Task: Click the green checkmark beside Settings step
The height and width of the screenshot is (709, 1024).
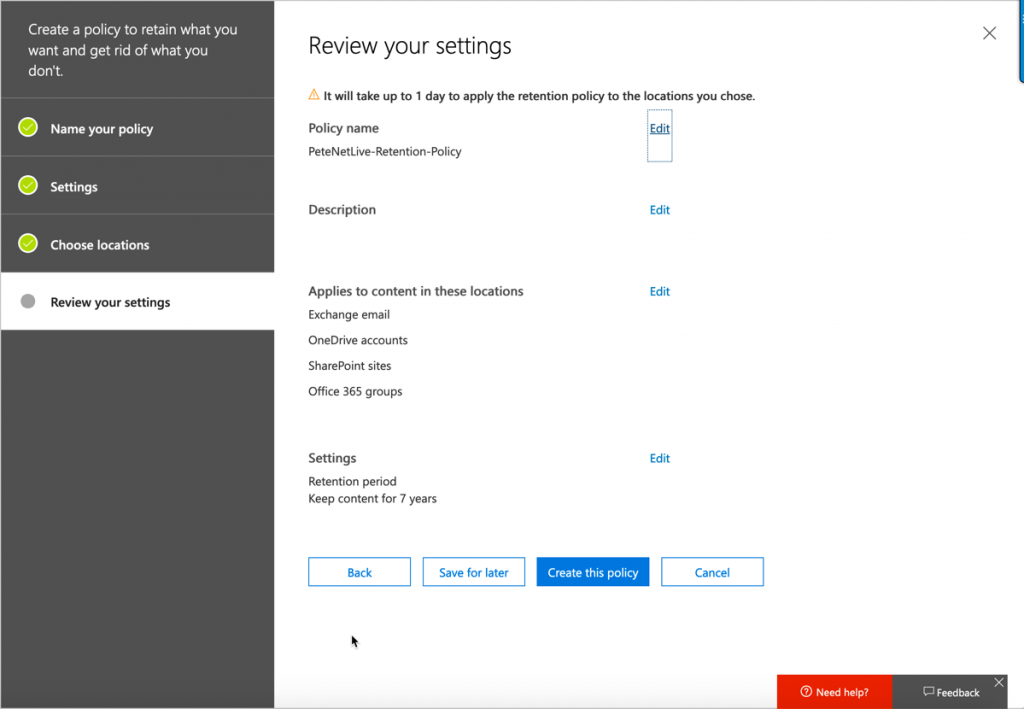Action: tap(27, 185)
